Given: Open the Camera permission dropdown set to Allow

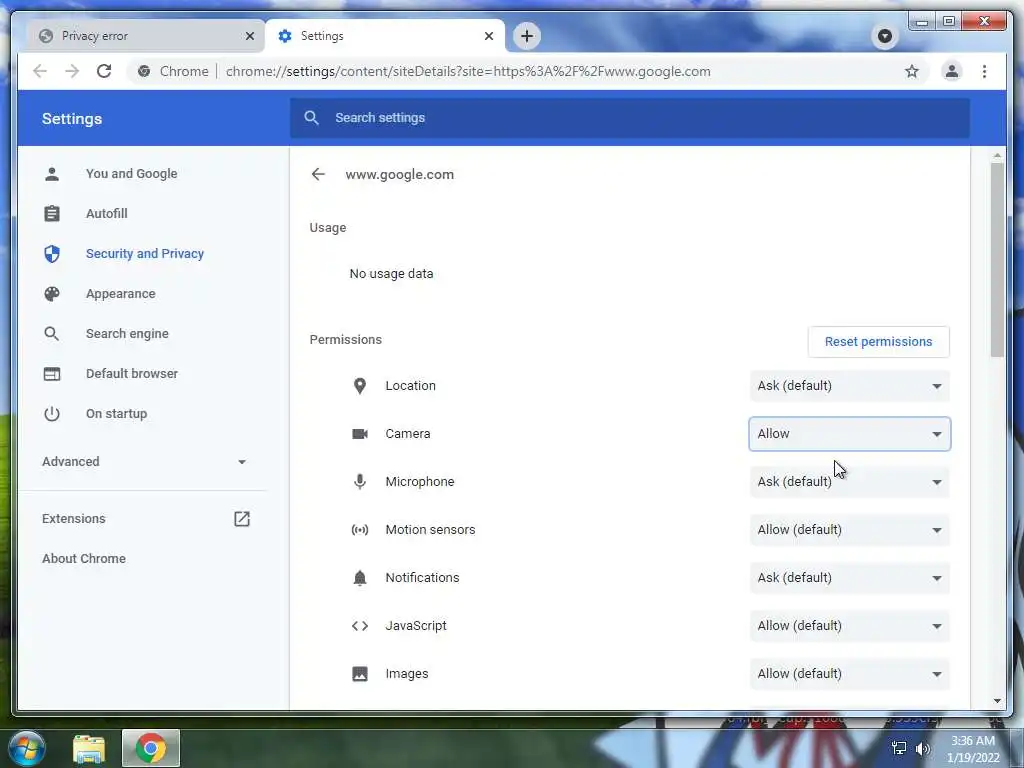Looking at the screenshot, I should click(x=850, y=434).
